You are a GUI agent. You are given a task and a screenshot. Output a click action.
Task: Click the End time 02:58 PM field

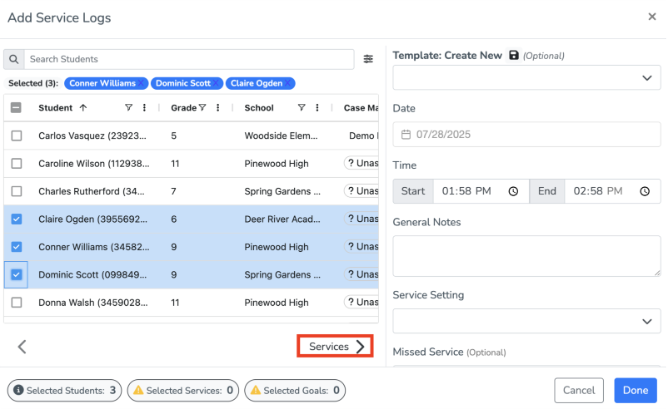point(613,192)
